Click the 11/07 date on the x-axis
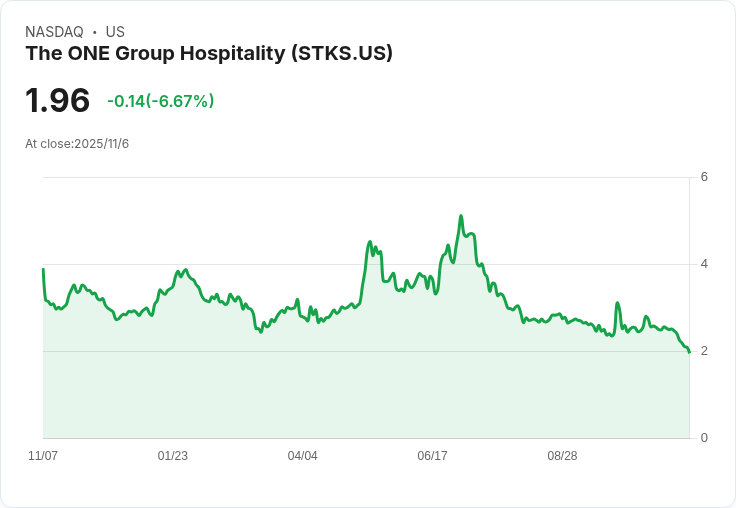The width and height of the screenshot is (736, 508). tap(43, 456)
